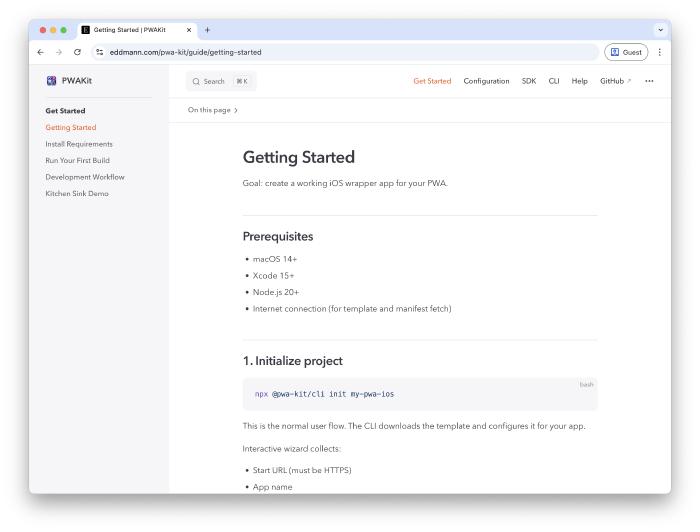
Task: Click the browser back arrow
Action: click(x=40, y=52)
